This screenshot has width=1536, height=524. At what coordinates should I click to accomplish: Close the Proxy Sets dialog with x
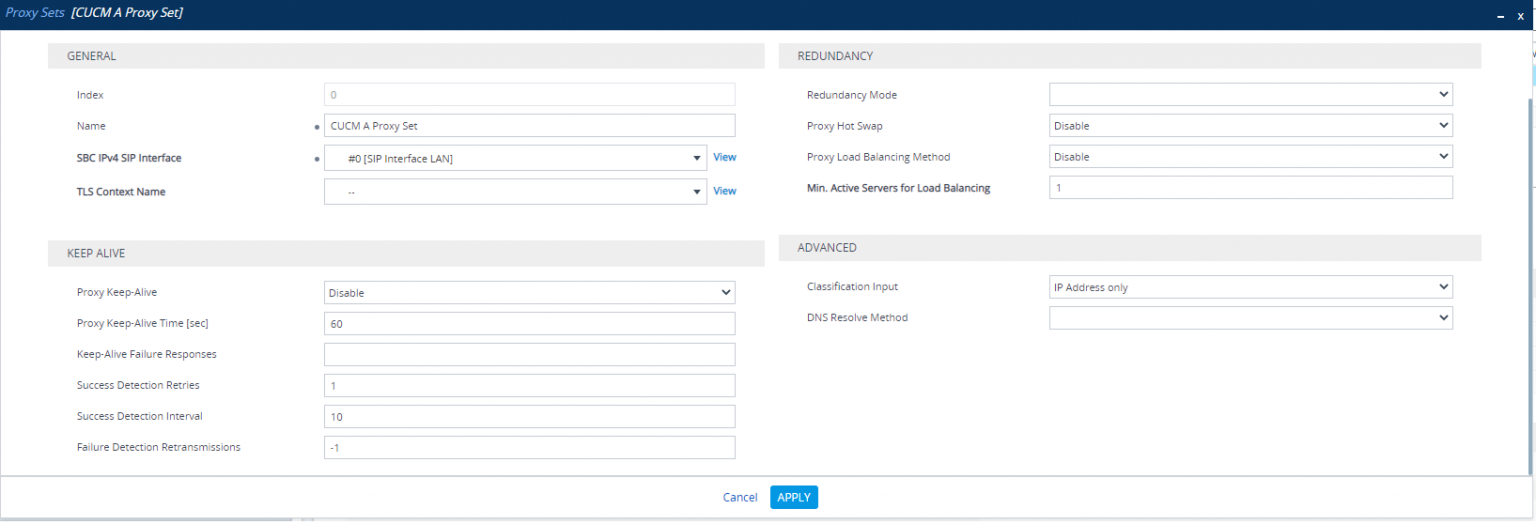coord(1520,16)
